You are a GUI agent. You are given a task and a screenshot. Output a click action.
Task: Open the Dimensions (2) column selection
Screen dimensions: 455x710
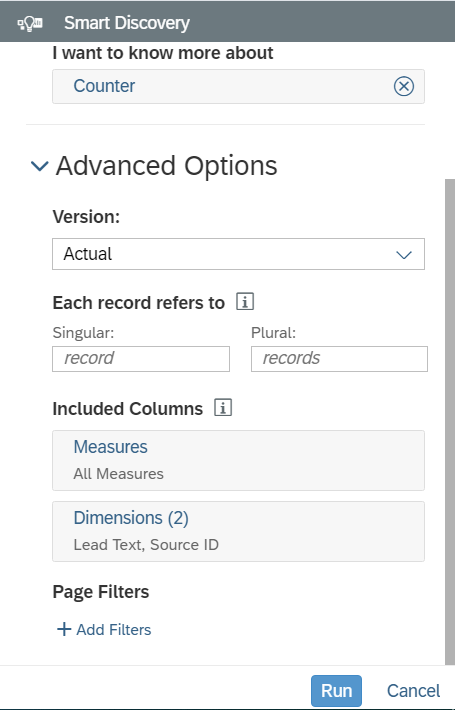(238, 531)
